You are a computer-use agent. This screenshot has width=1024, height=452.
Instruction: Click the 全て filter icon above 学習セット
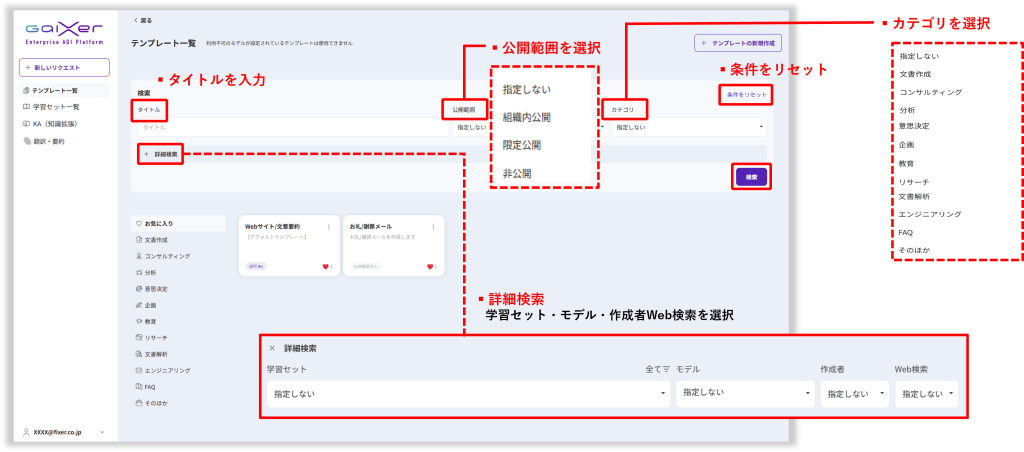(656, 369)
